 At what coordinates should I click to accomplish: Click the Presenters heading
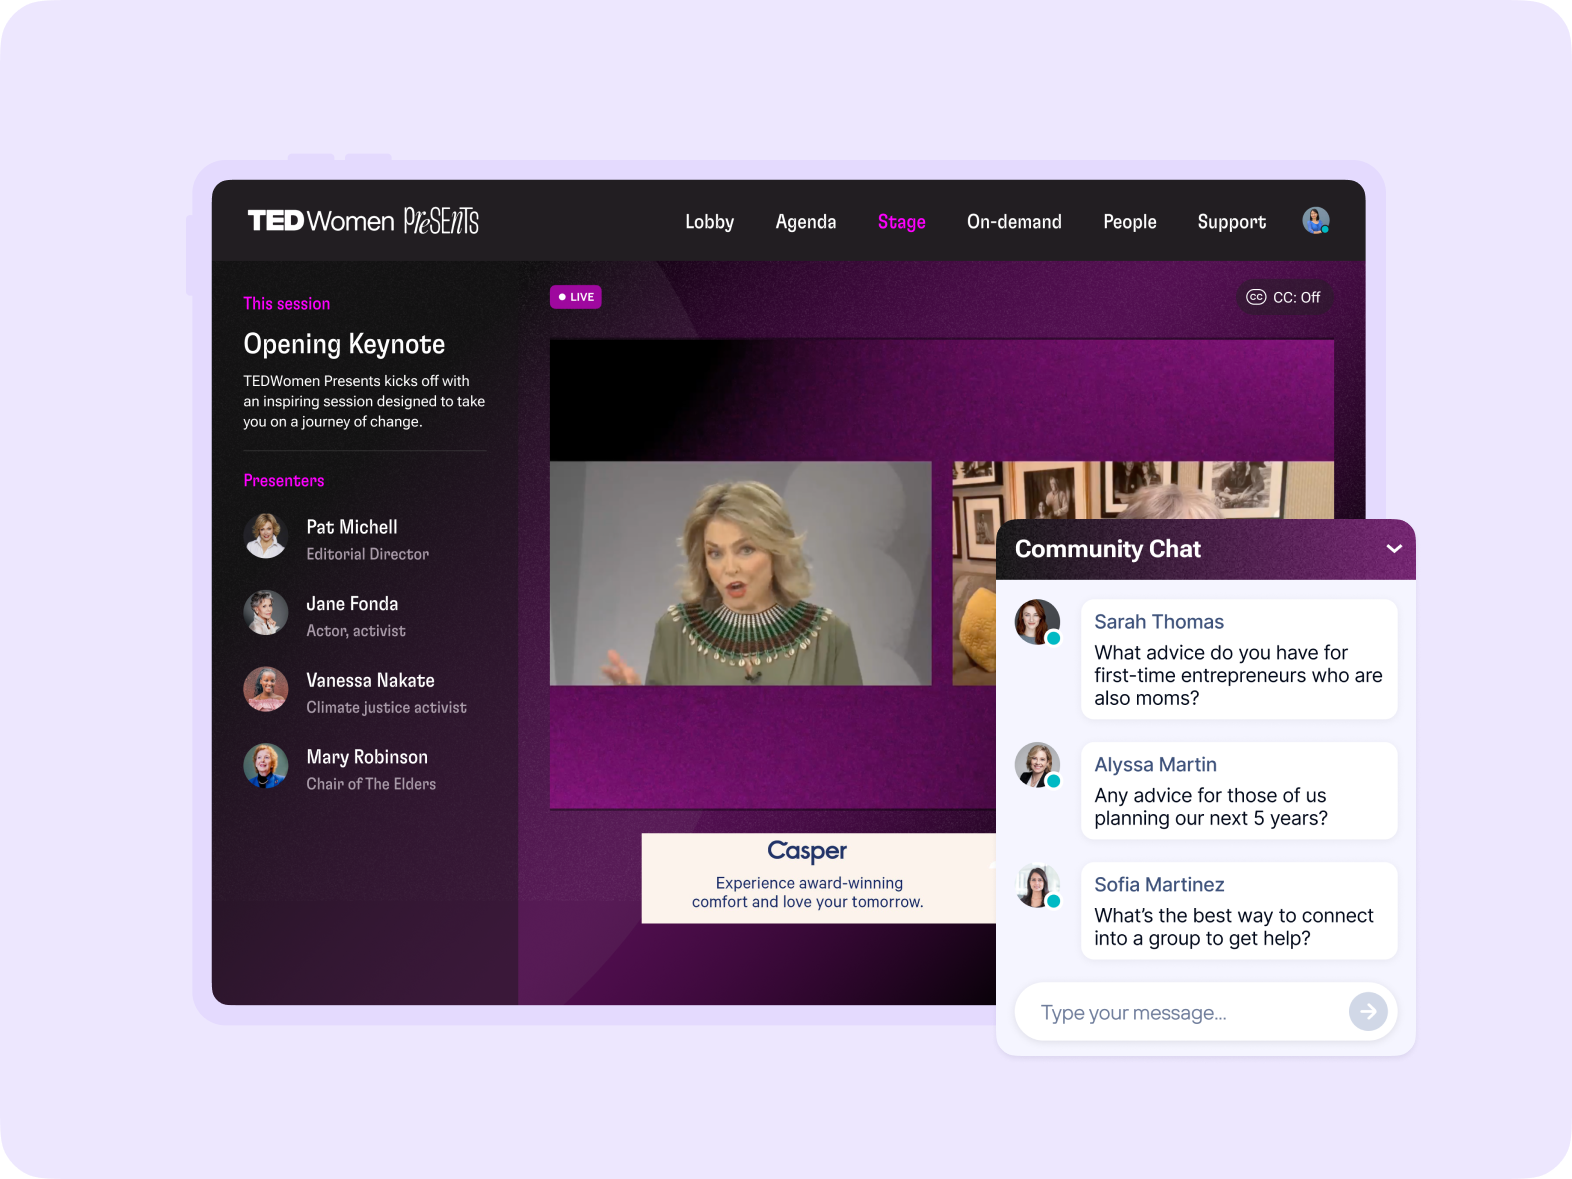284,481
